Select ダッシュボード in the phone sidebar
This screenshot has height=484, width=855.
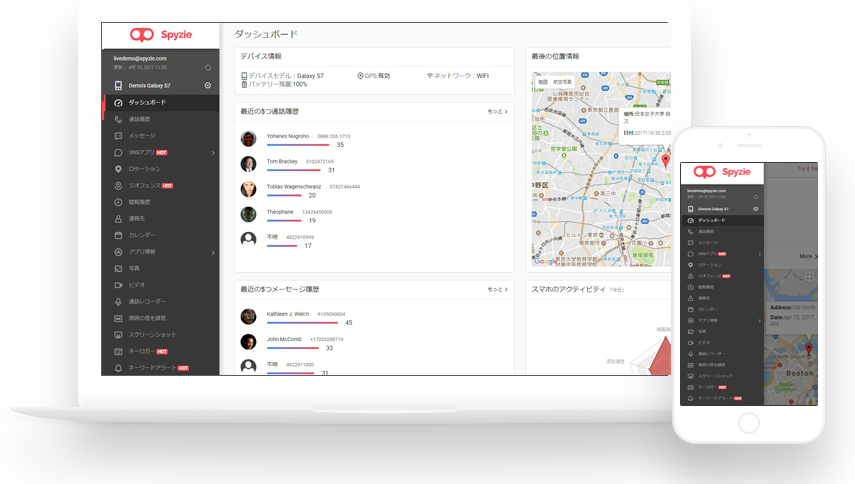click(722, 220)
